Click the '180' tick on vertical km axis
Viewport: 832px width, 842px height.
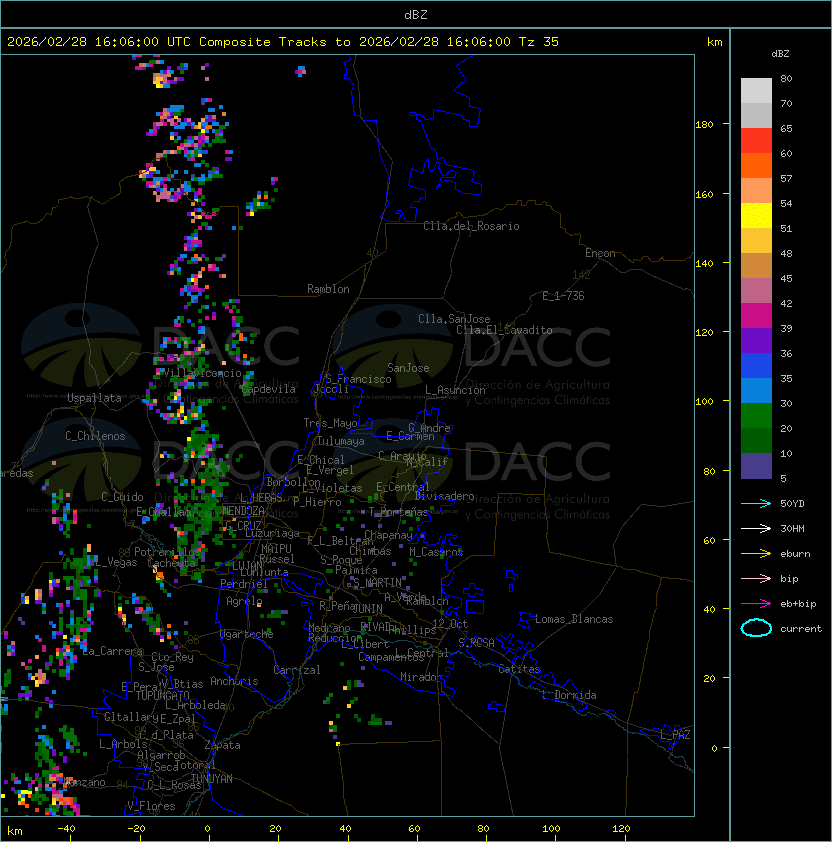704,124
